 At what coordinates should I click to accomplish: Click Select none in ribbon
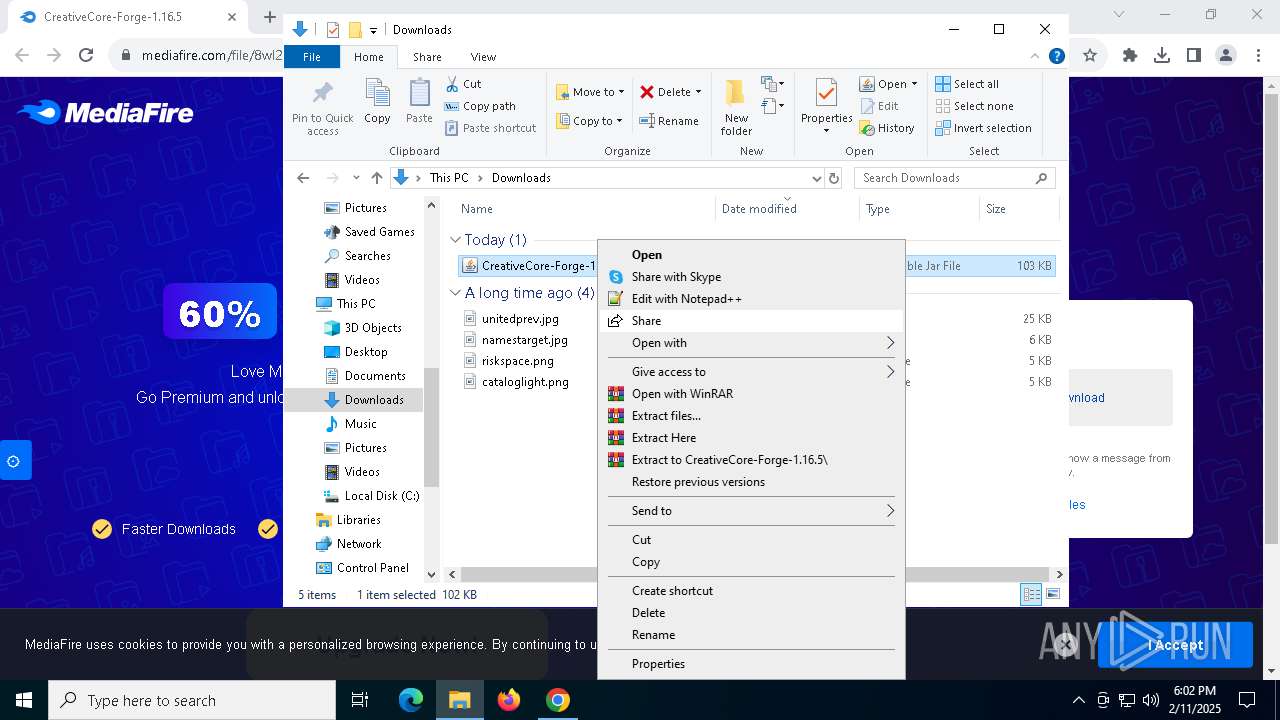pos(974,106)
